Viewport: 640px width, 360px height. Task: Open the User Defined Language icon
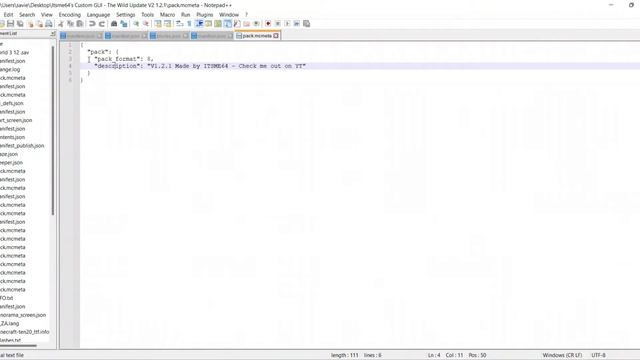208,24
